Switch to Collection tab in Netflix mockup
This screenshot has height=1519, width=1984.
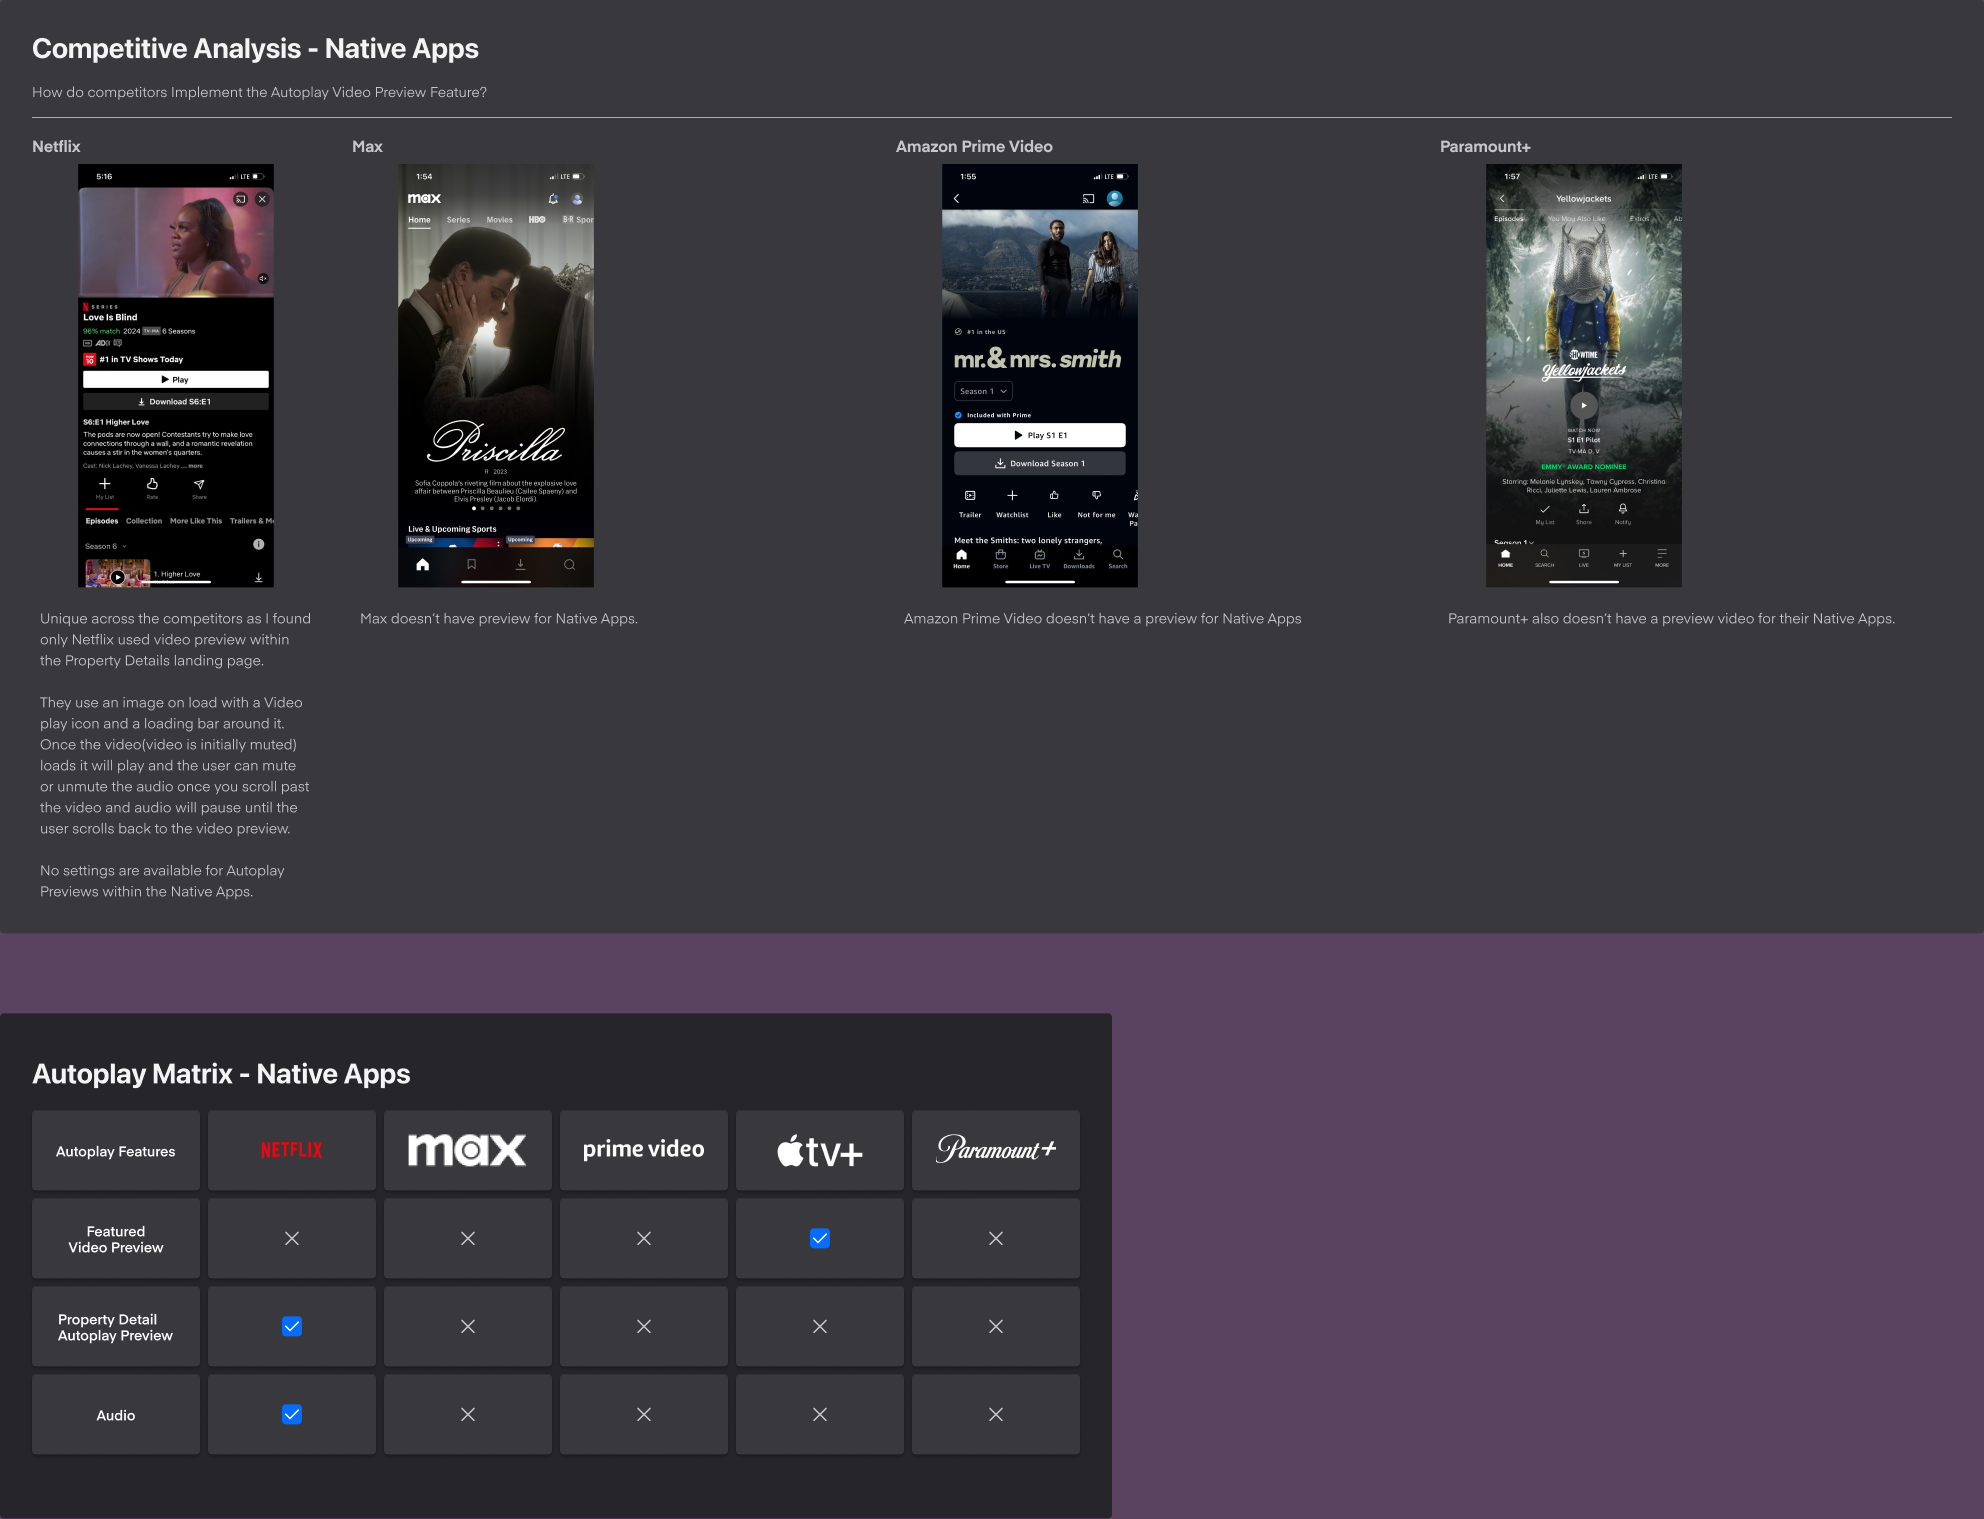tap(144, 521)
